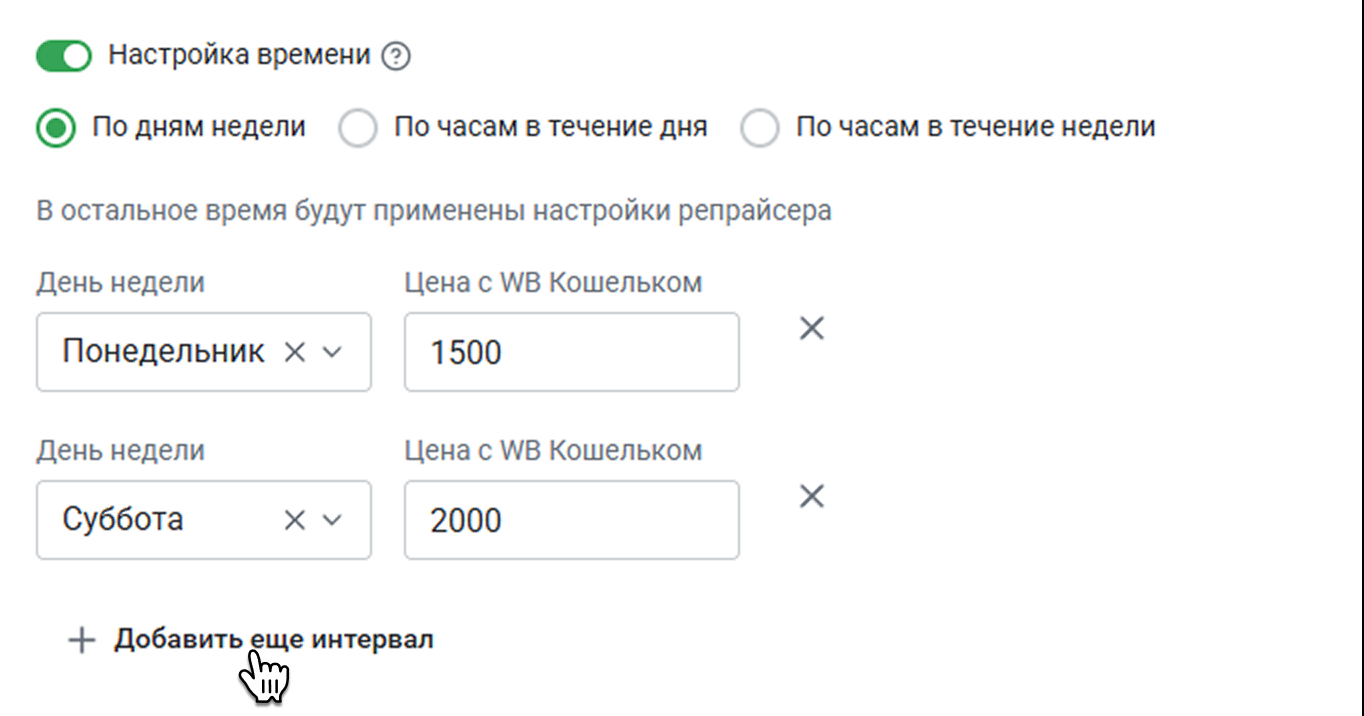Click the Добавить еще интервал button
1364x716 pixels.
tap(251, 640)
